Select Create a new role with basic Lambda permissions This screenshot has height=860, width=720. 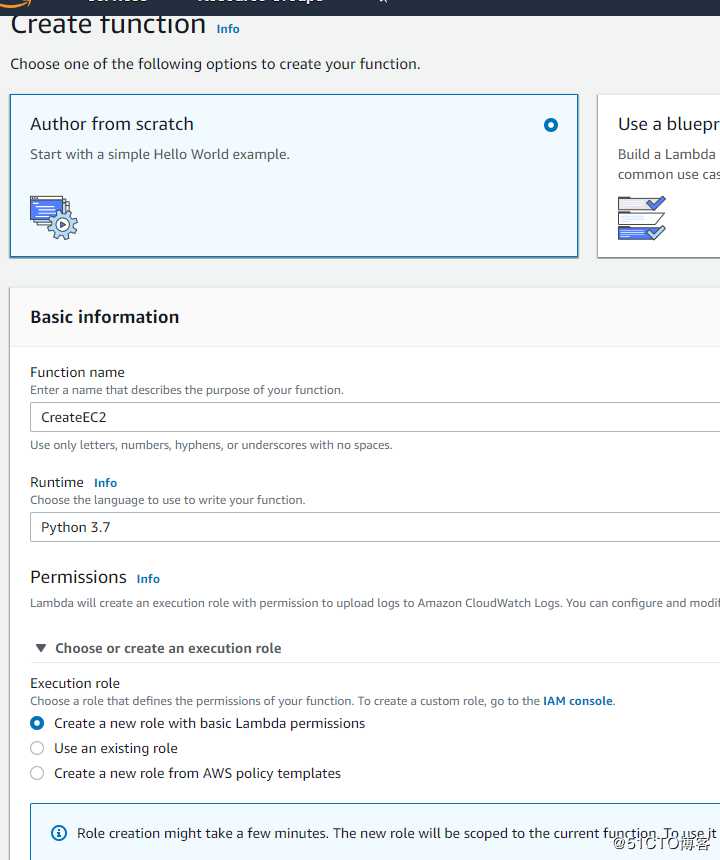[x=37, y=723]
